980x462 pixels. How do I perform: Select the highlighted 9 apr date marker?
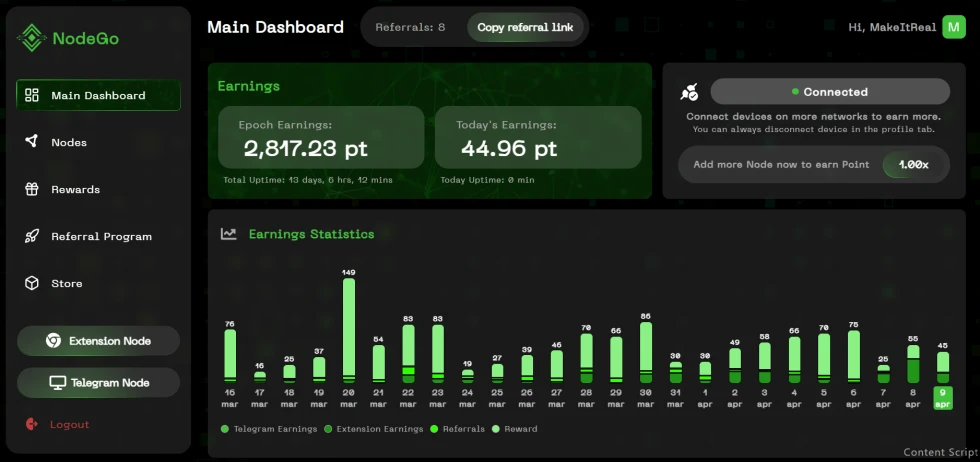pos(942,398)
